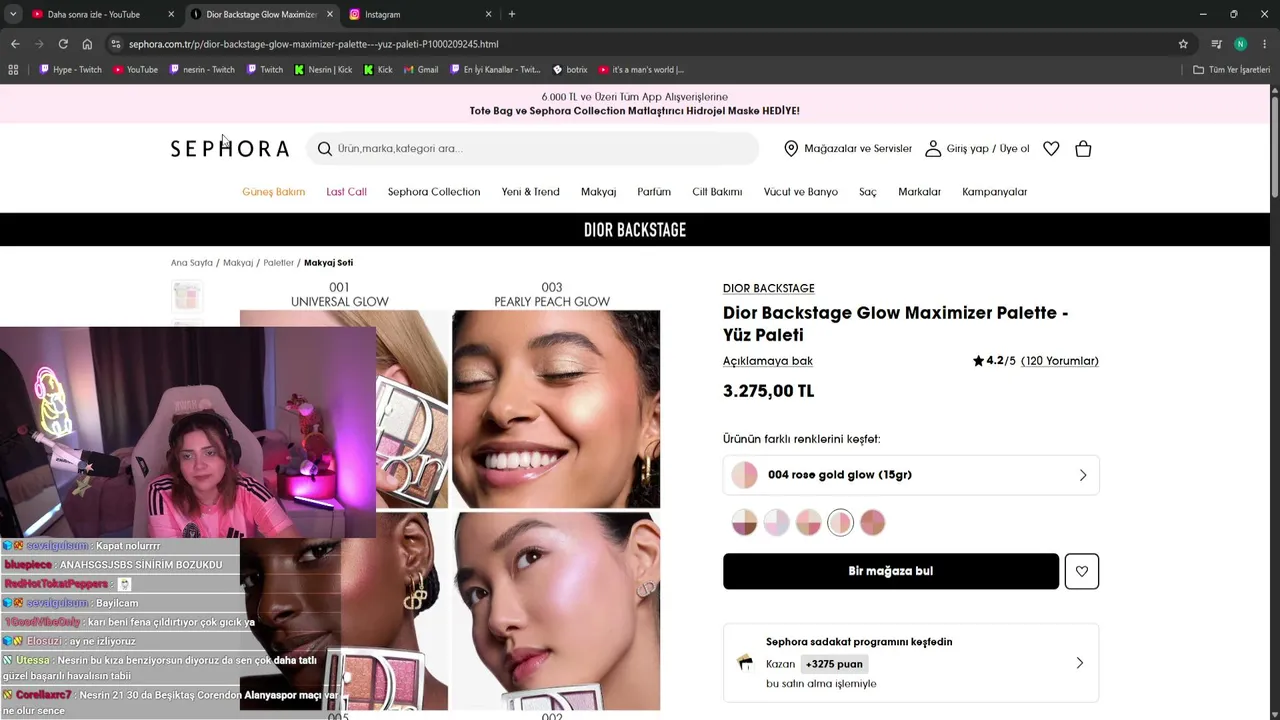The height and width of the screenshot is (720, 1280).
Task: Open the Markalar menu
Action: [x=919, y=192]
